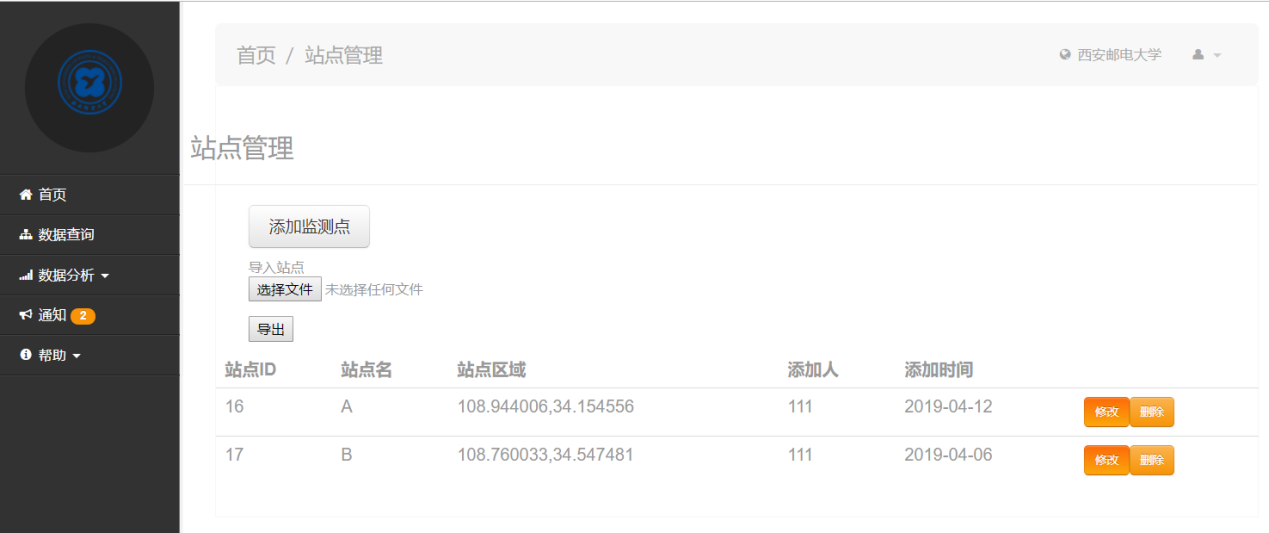
Task: Click the university logo in the sidebar
Action: pyautogui.click(x=89, y=88)
